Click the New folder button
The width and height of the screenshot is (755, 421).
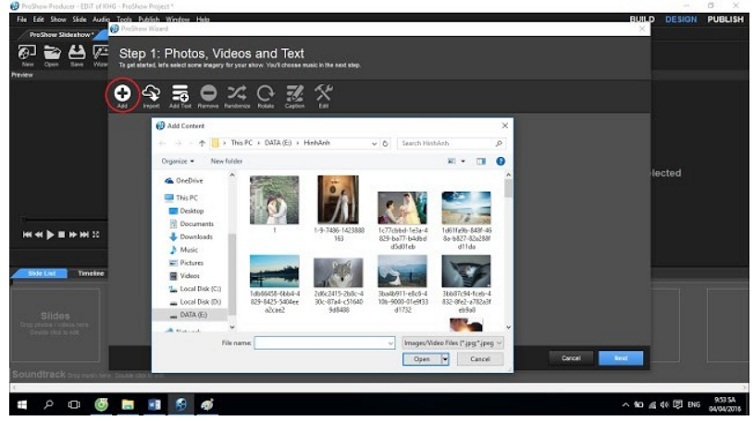[226, 160]
